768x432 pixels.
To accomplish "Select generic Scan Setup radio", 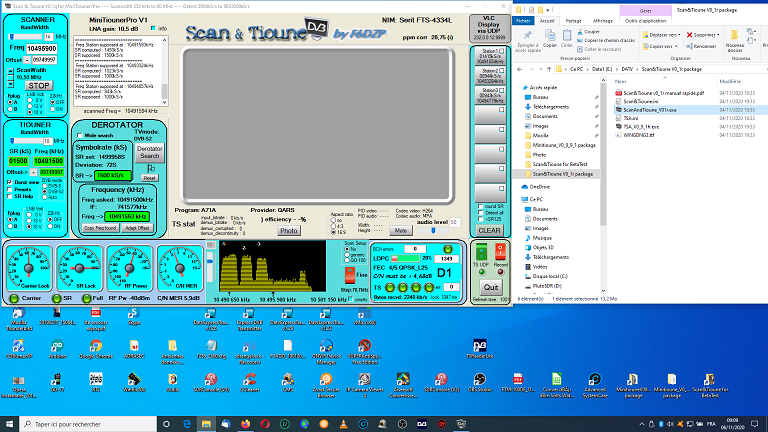I will click(347, 255).
